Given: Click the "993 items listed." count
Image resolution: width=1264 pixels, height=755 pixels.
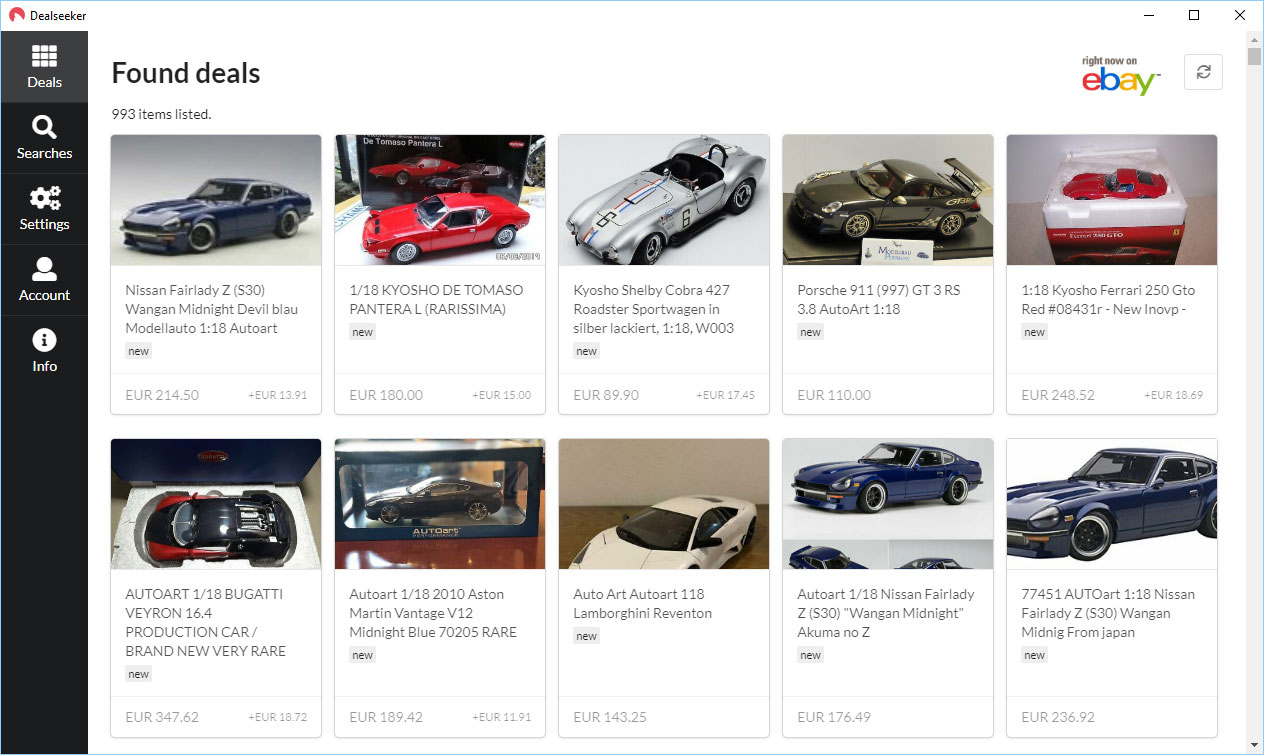Looking at the screenshot, I should pyautogui.click(x=161, y=114).
